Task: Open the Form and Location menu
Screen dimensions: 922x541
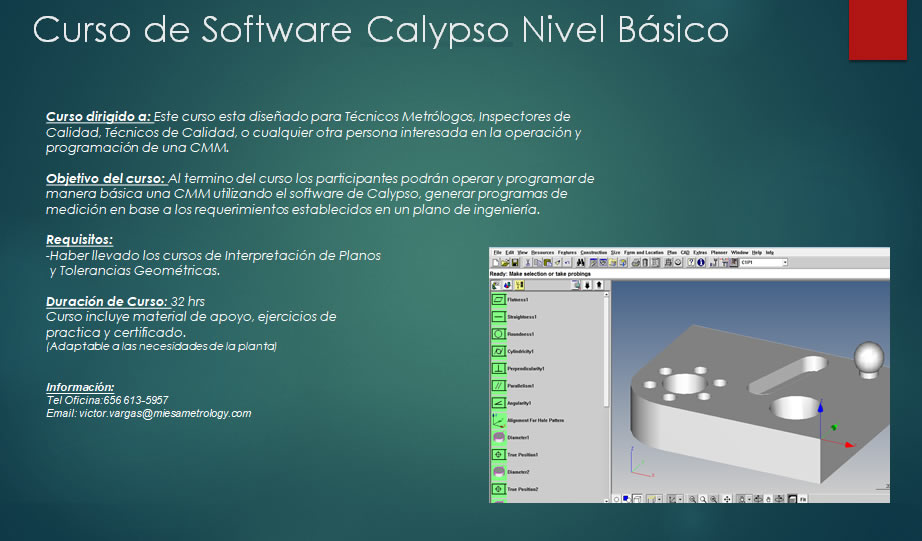Action: pyautogui.click(x=643, y=252)
